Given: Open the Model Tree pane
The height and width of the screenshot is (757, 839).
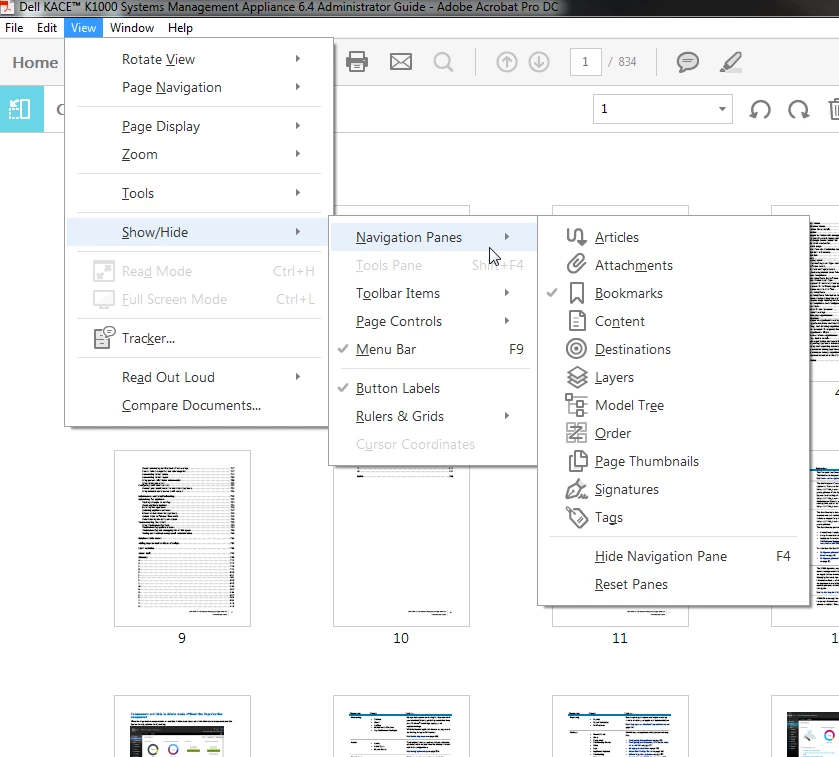Looking at the screenshot, I should click(x=673, y=406).
